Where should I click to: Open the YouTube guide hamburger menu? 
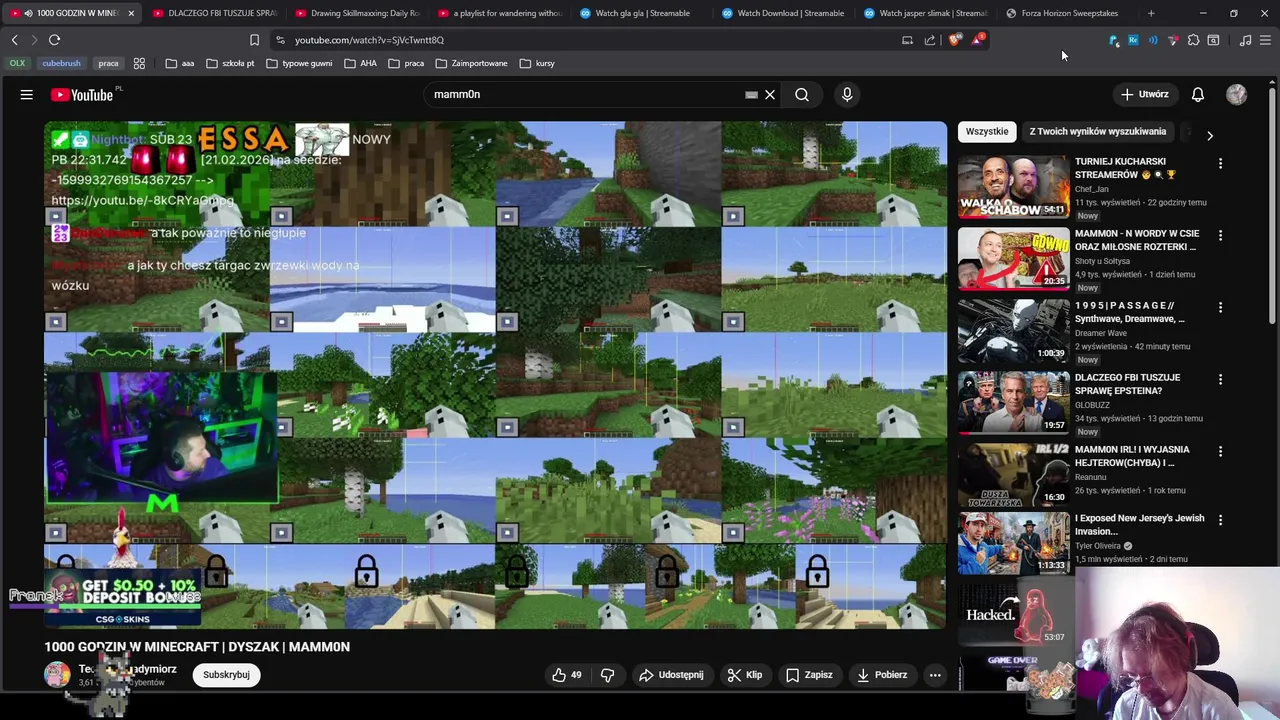pos(27,95)
